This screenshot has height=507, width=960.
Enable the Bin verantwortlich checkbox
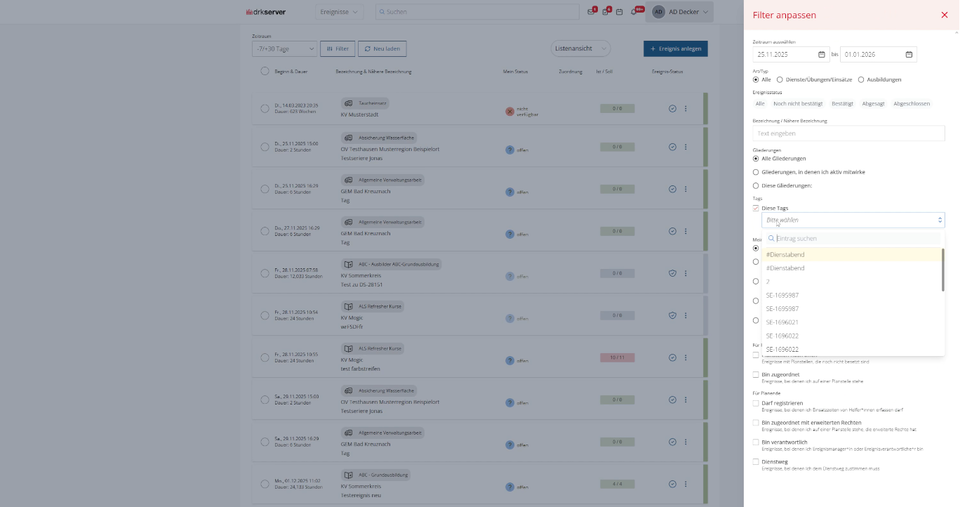(756, 442)
